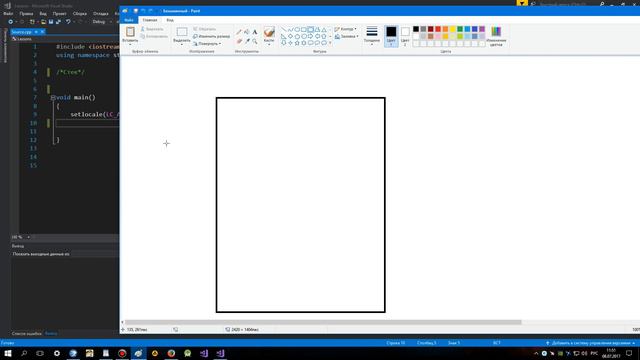Choose the five-point star shape
The image size is (640, 360).
297,42
